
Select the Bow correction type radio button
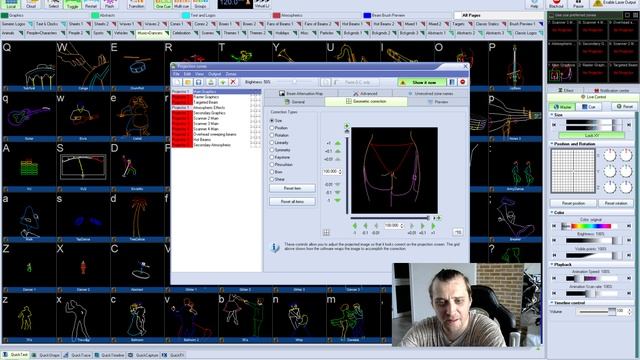click(x=272, y=172)
